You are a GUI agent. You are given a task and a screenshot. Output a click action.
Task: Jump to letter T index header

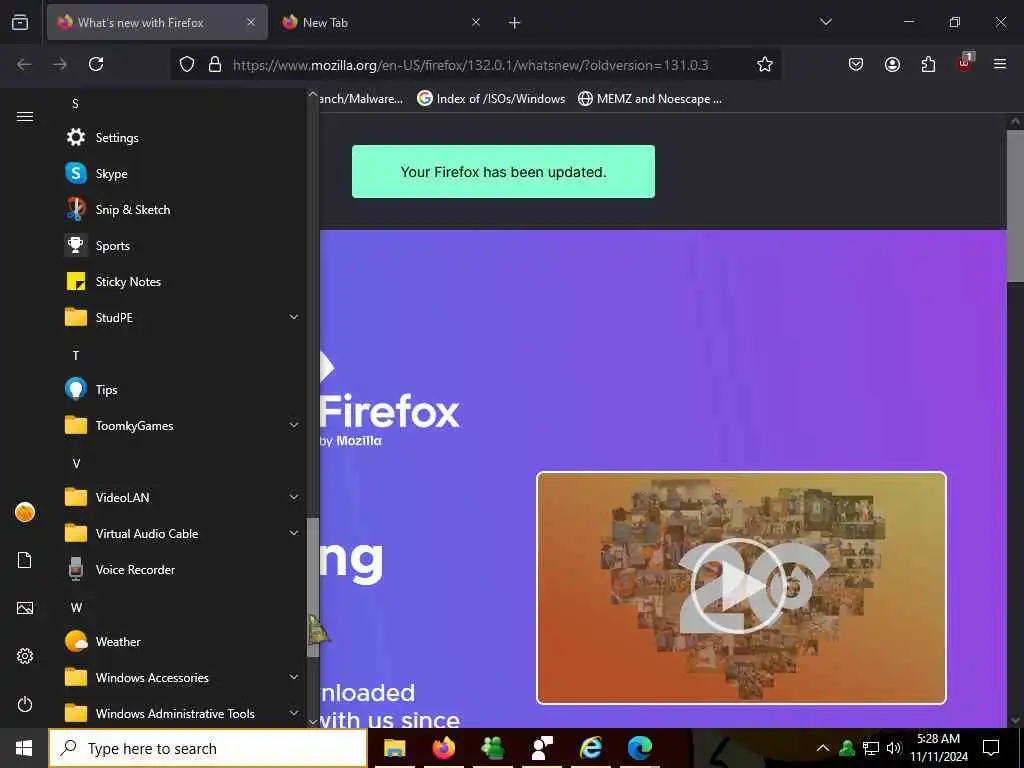(x=76, y=355)
